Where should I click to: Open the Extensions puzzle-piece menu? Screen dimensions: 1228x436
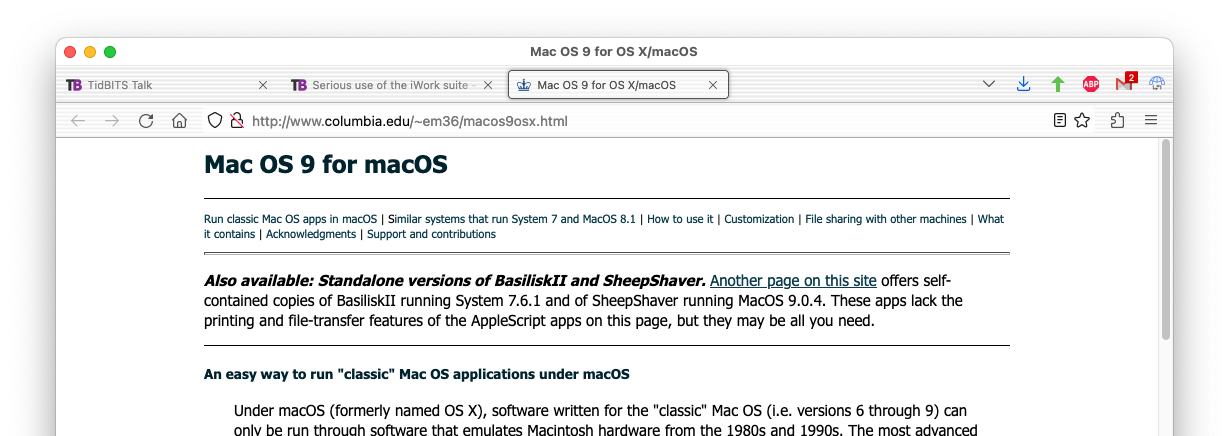click(1118, 121)
